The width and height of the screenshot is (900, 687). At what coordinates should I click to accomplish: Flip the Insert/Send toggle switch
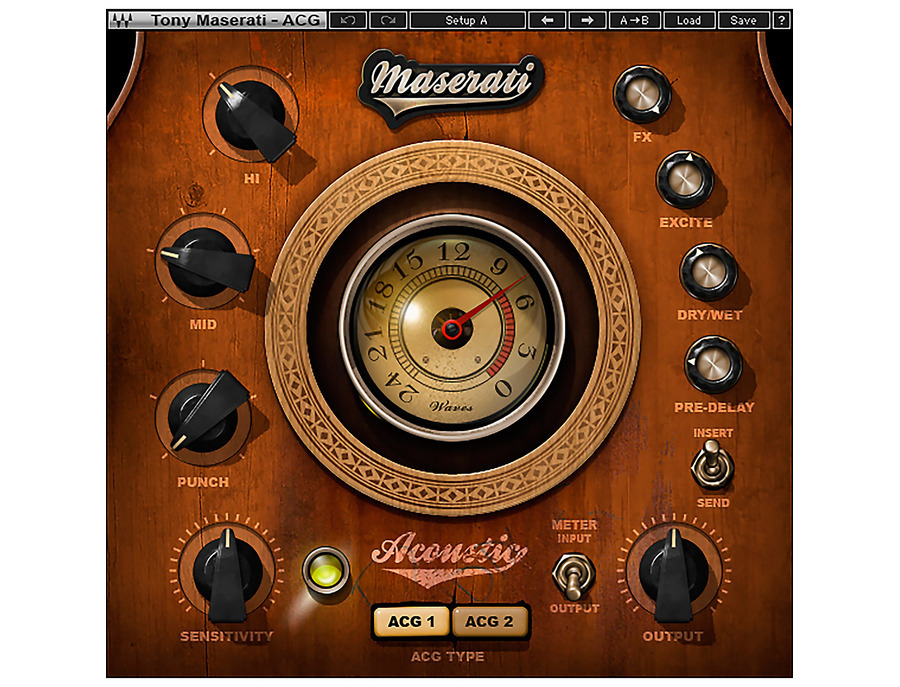point(712,465)
